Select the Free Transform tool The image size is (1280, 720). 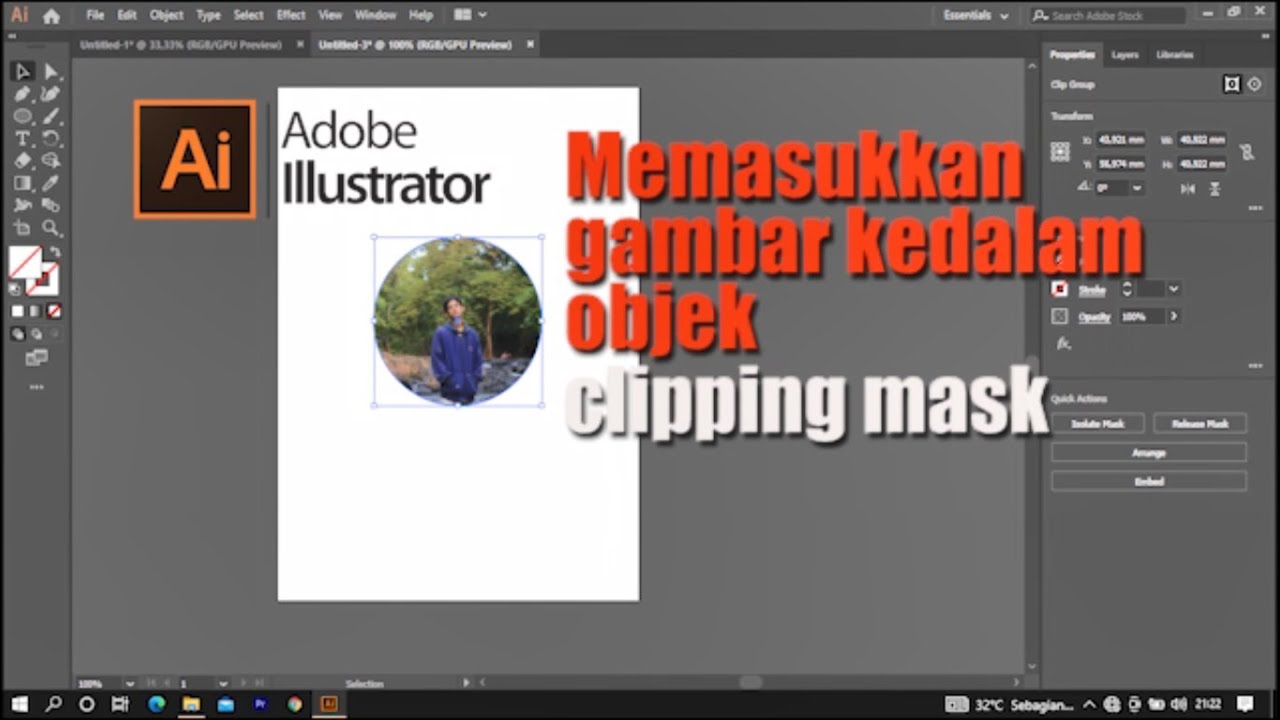click(22, 205)
